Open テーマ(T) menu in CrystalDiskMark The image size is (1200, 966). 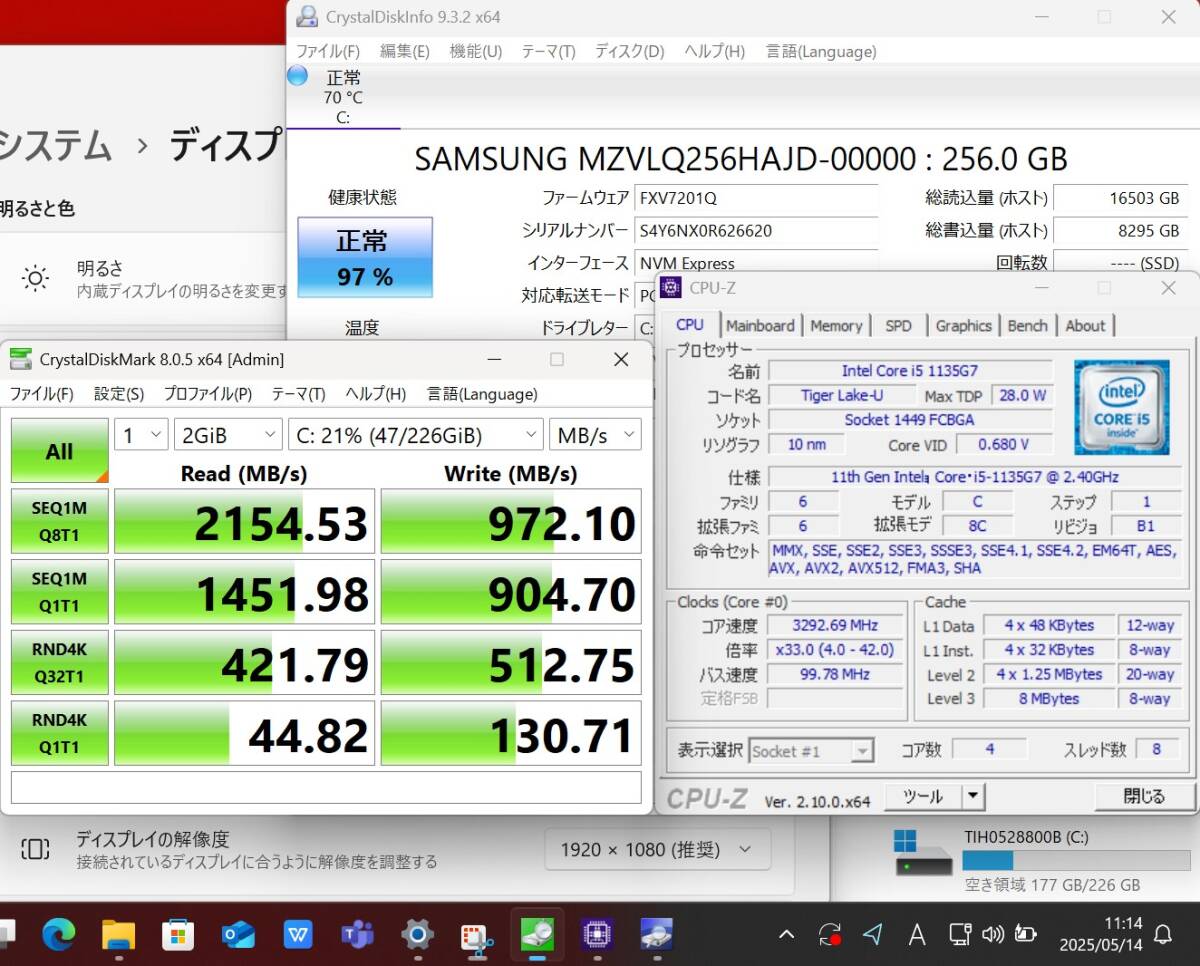point(298,394)
